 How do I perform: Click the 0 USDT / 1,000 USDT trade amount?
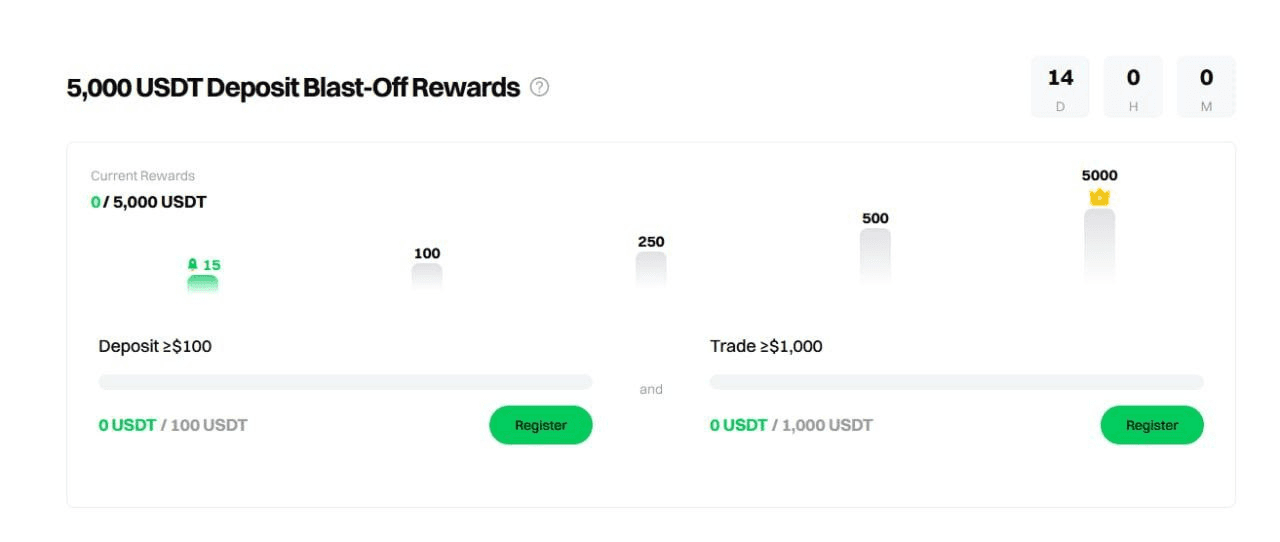coord(791,425)
